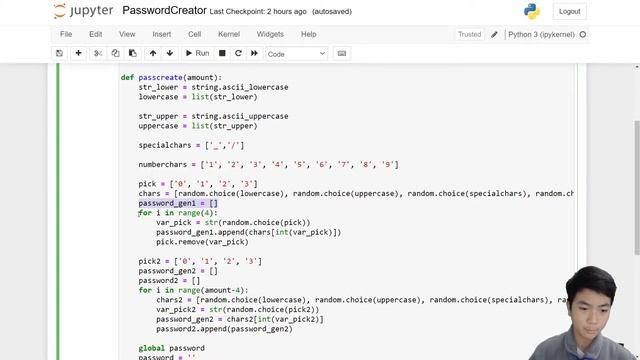Paste cells below

click(133, 53)
